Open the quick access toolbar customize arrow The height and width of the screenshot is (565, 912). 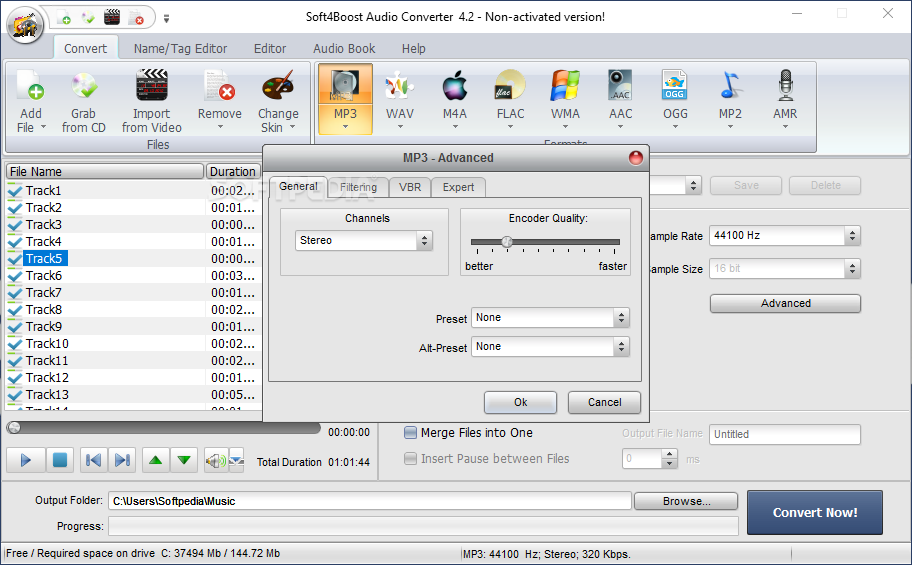166,19
